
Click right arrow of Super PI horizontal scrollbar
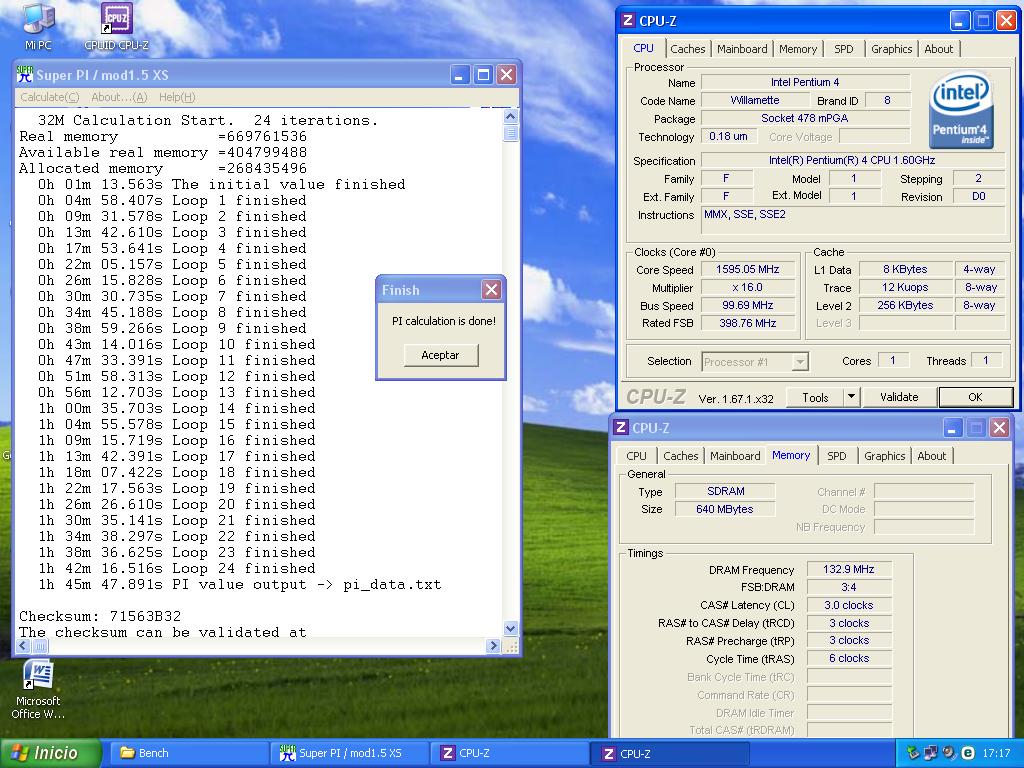point(493,646)
